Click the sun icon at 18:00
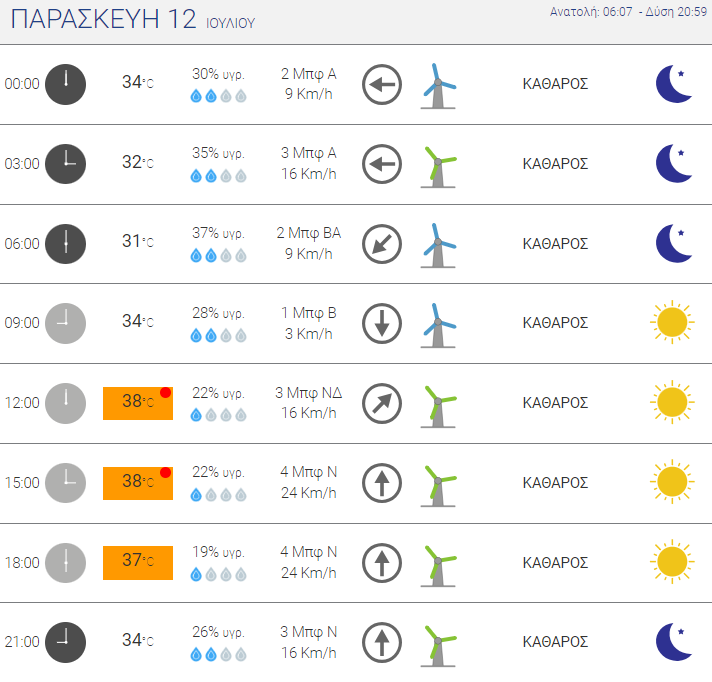This screenshot has width=712, height=682. 672,562
